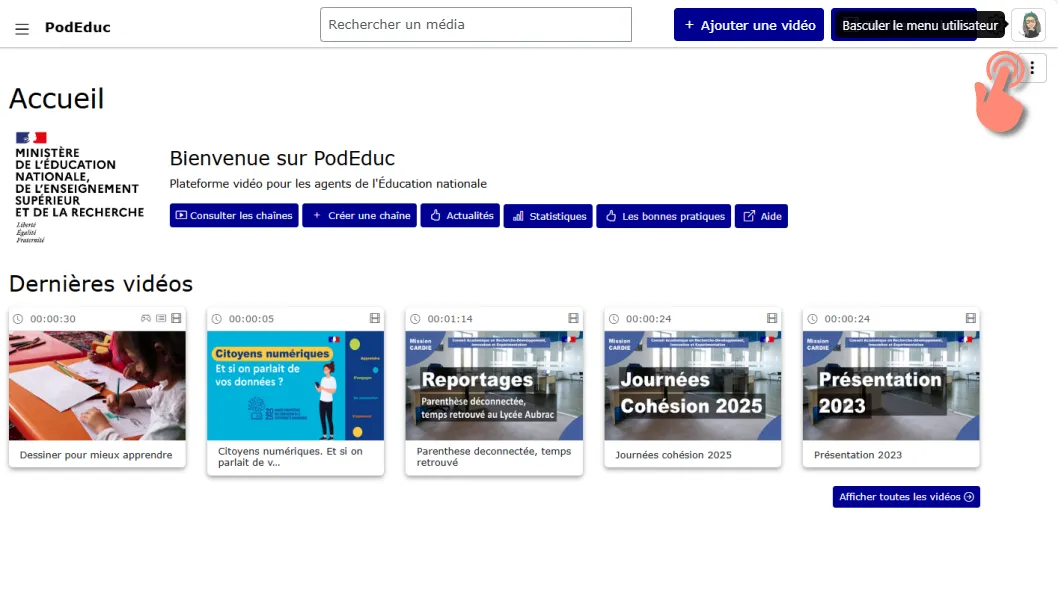The height and width of the screenshot is (595, 1058).
Task: Open the three-dot options menu
Action: point(1032,67)
